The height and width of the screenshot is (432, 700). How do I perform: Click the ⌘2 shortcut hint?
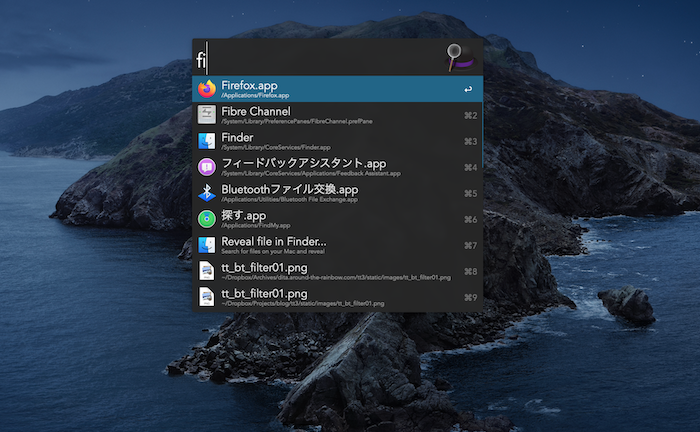[471, 116]
